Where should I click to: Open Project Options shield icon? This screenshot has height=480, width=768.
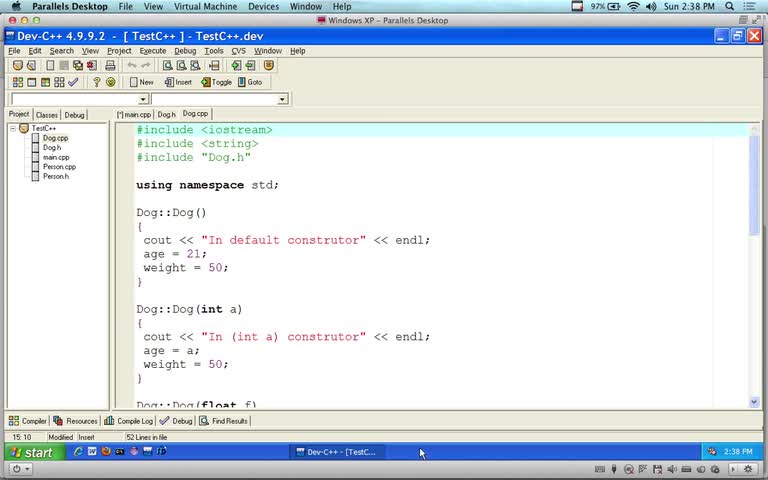[268, 65]
